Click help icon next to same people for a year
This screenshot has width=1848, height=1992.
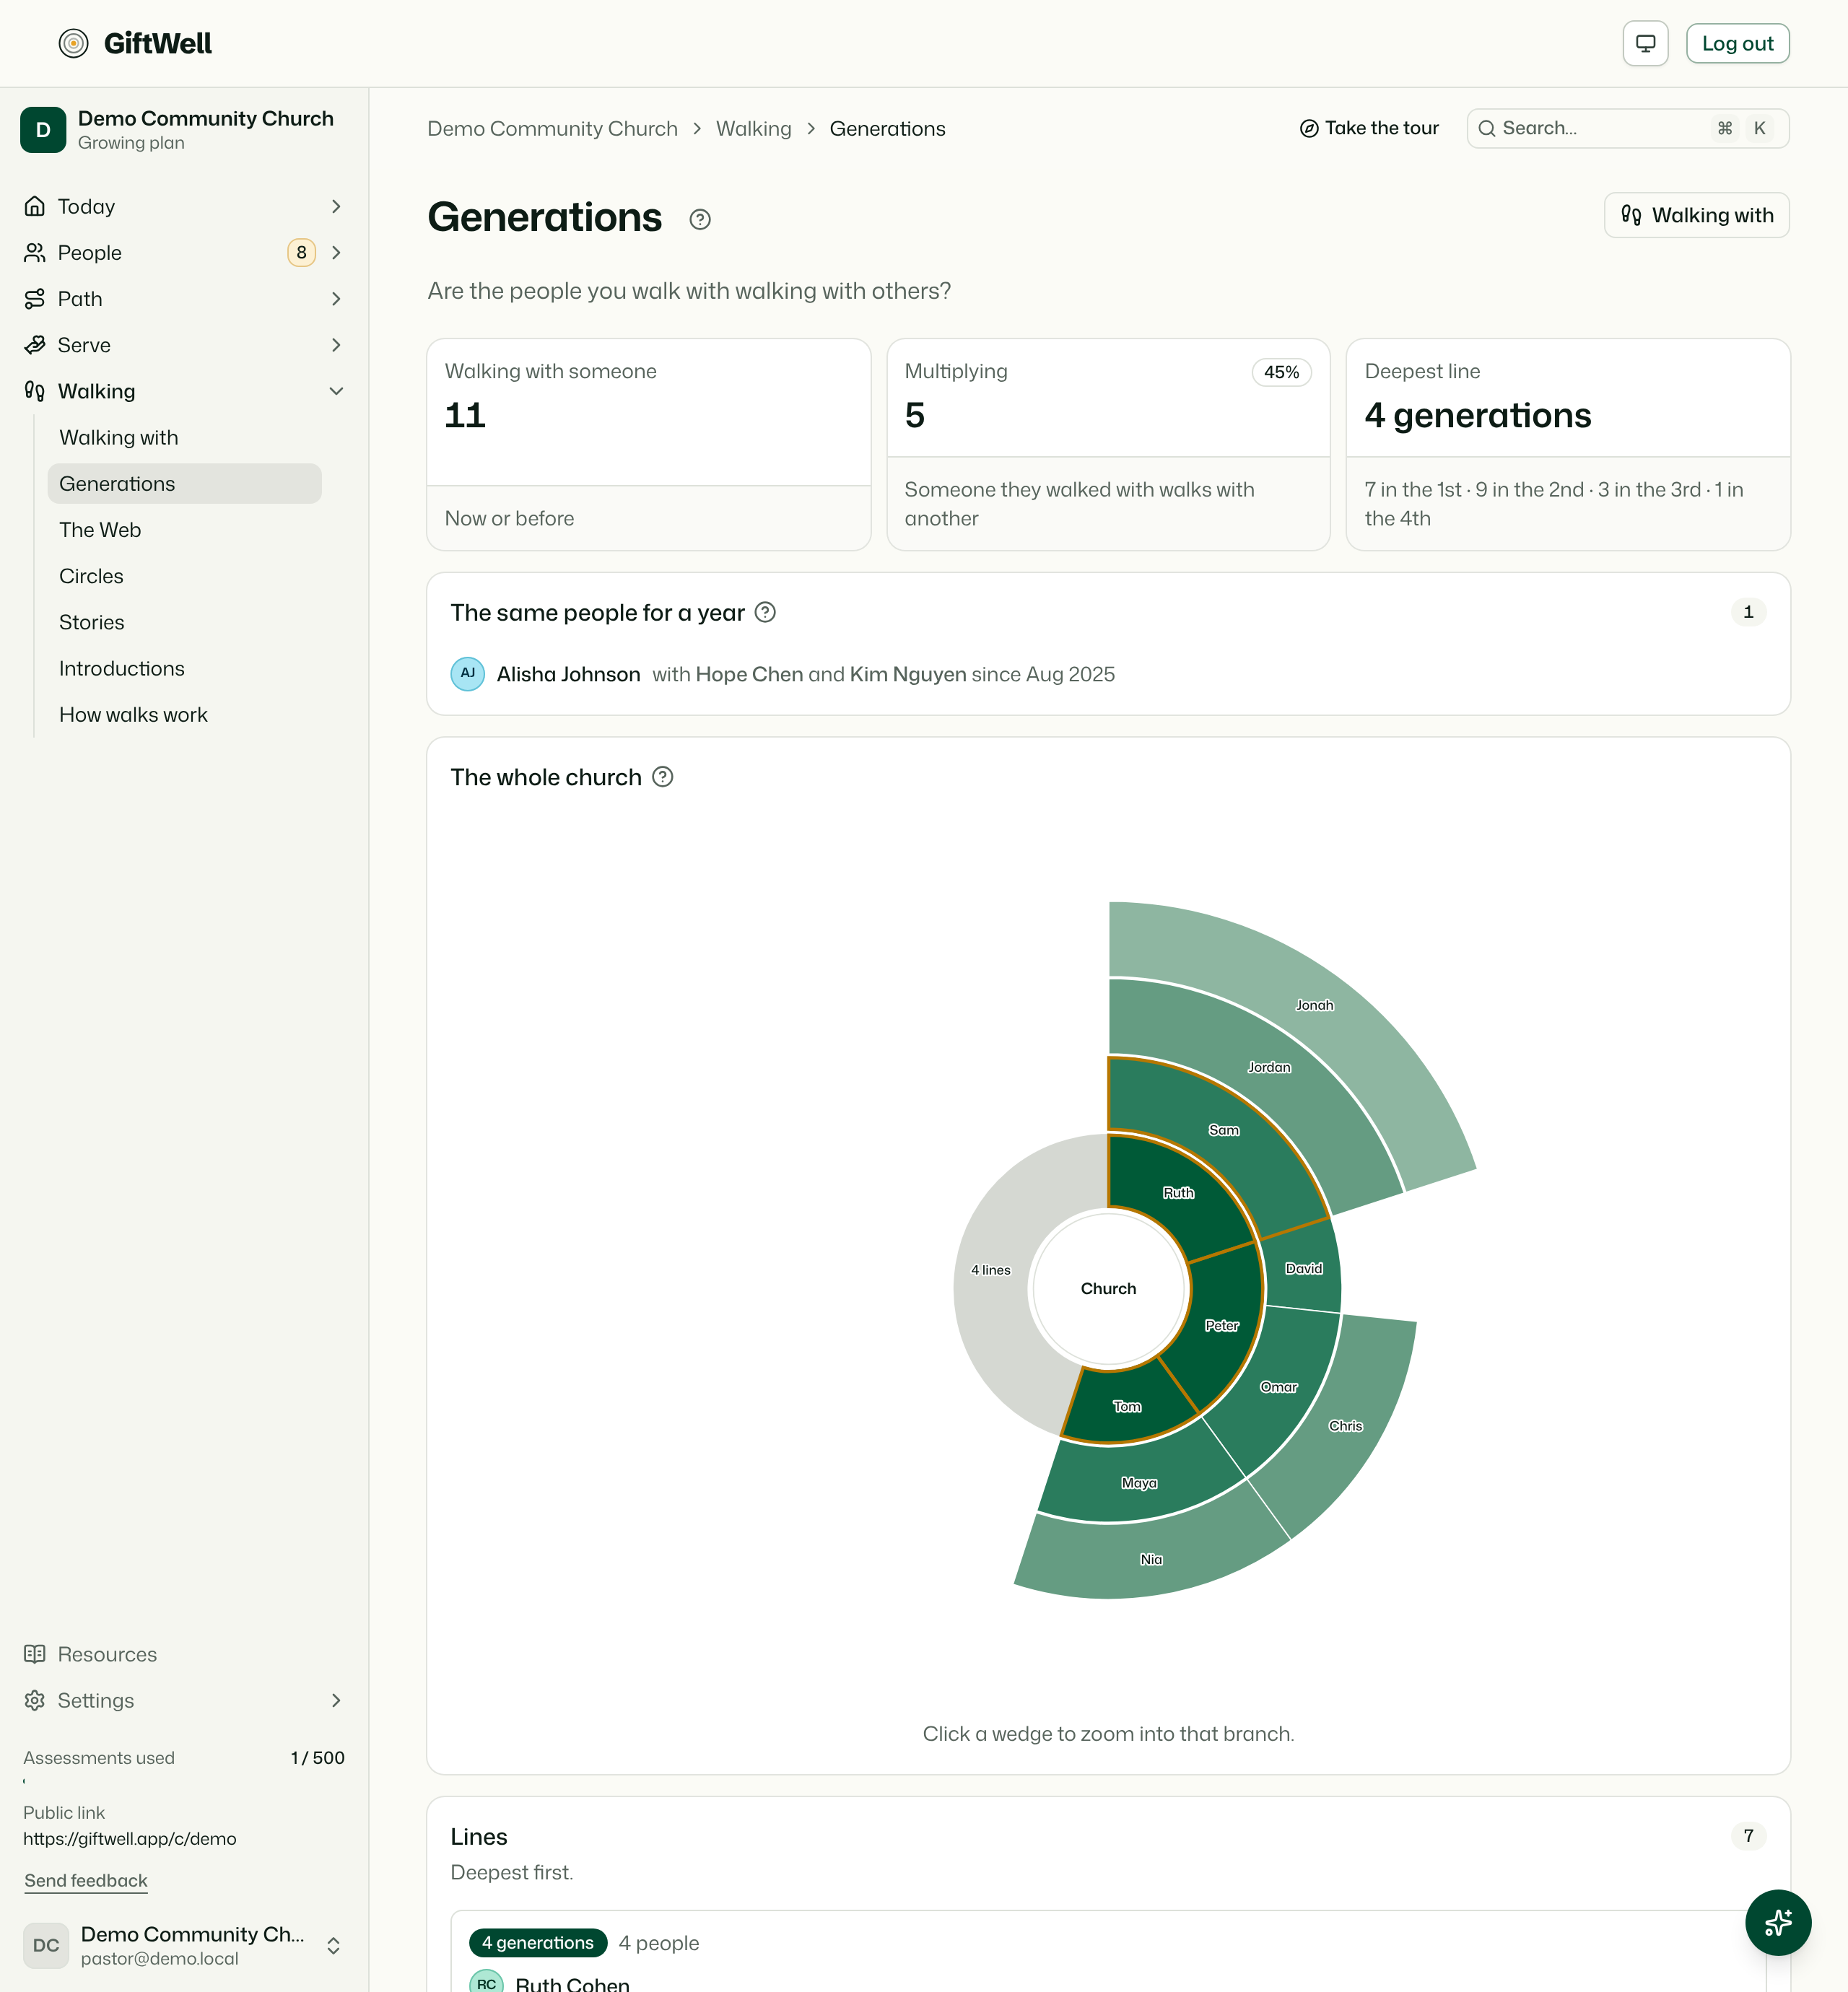tap(765, 612)
